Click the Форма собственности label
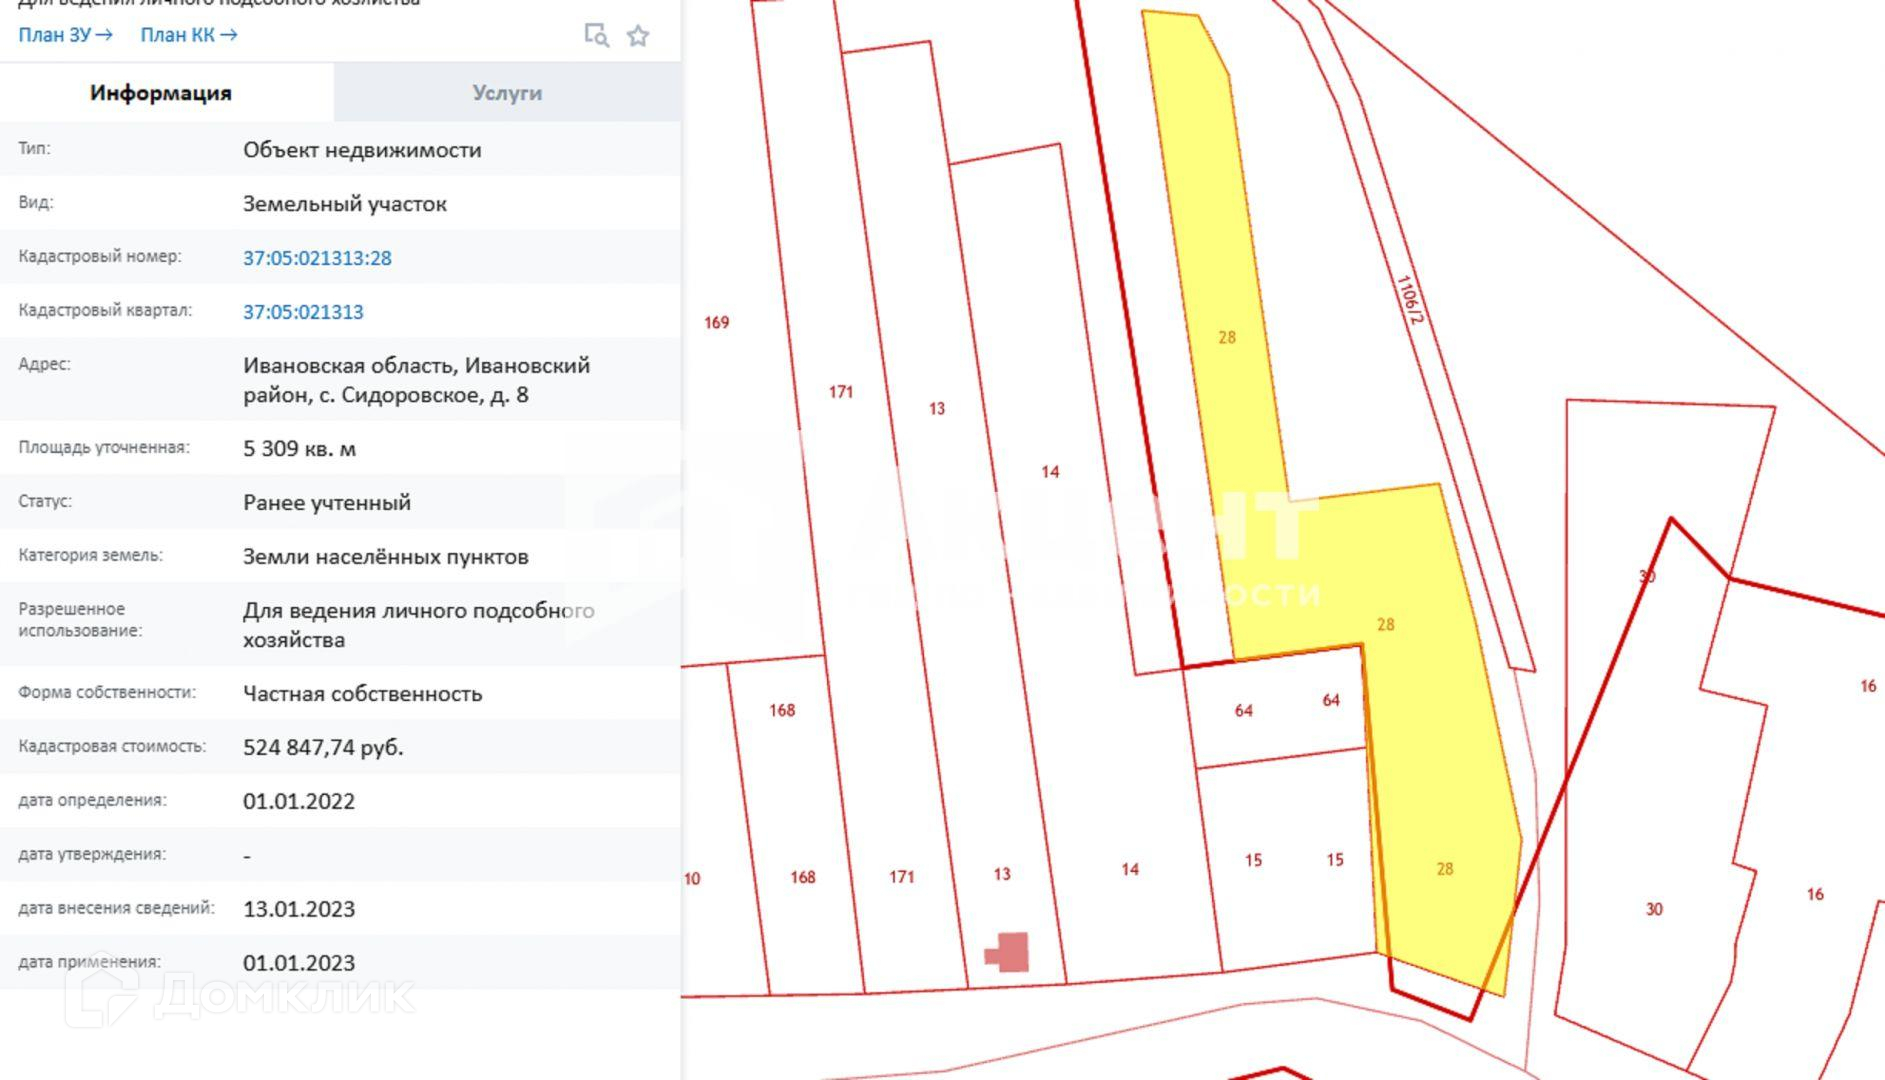 pyautogui.click(x=107, y=693)
